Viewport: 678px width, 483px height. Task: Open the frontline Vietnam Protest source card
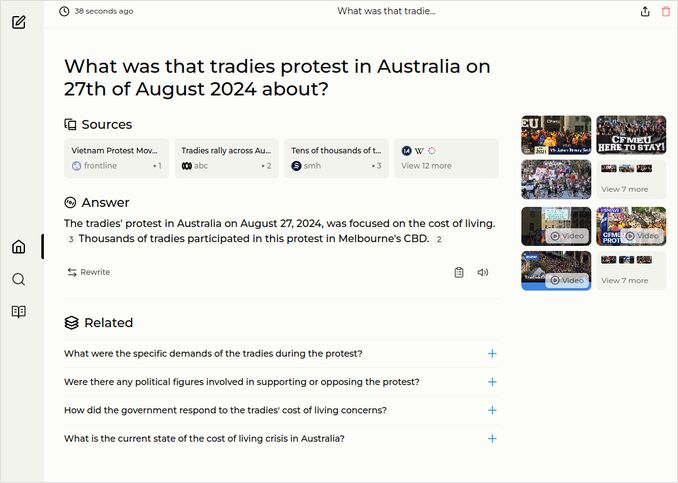117,158
